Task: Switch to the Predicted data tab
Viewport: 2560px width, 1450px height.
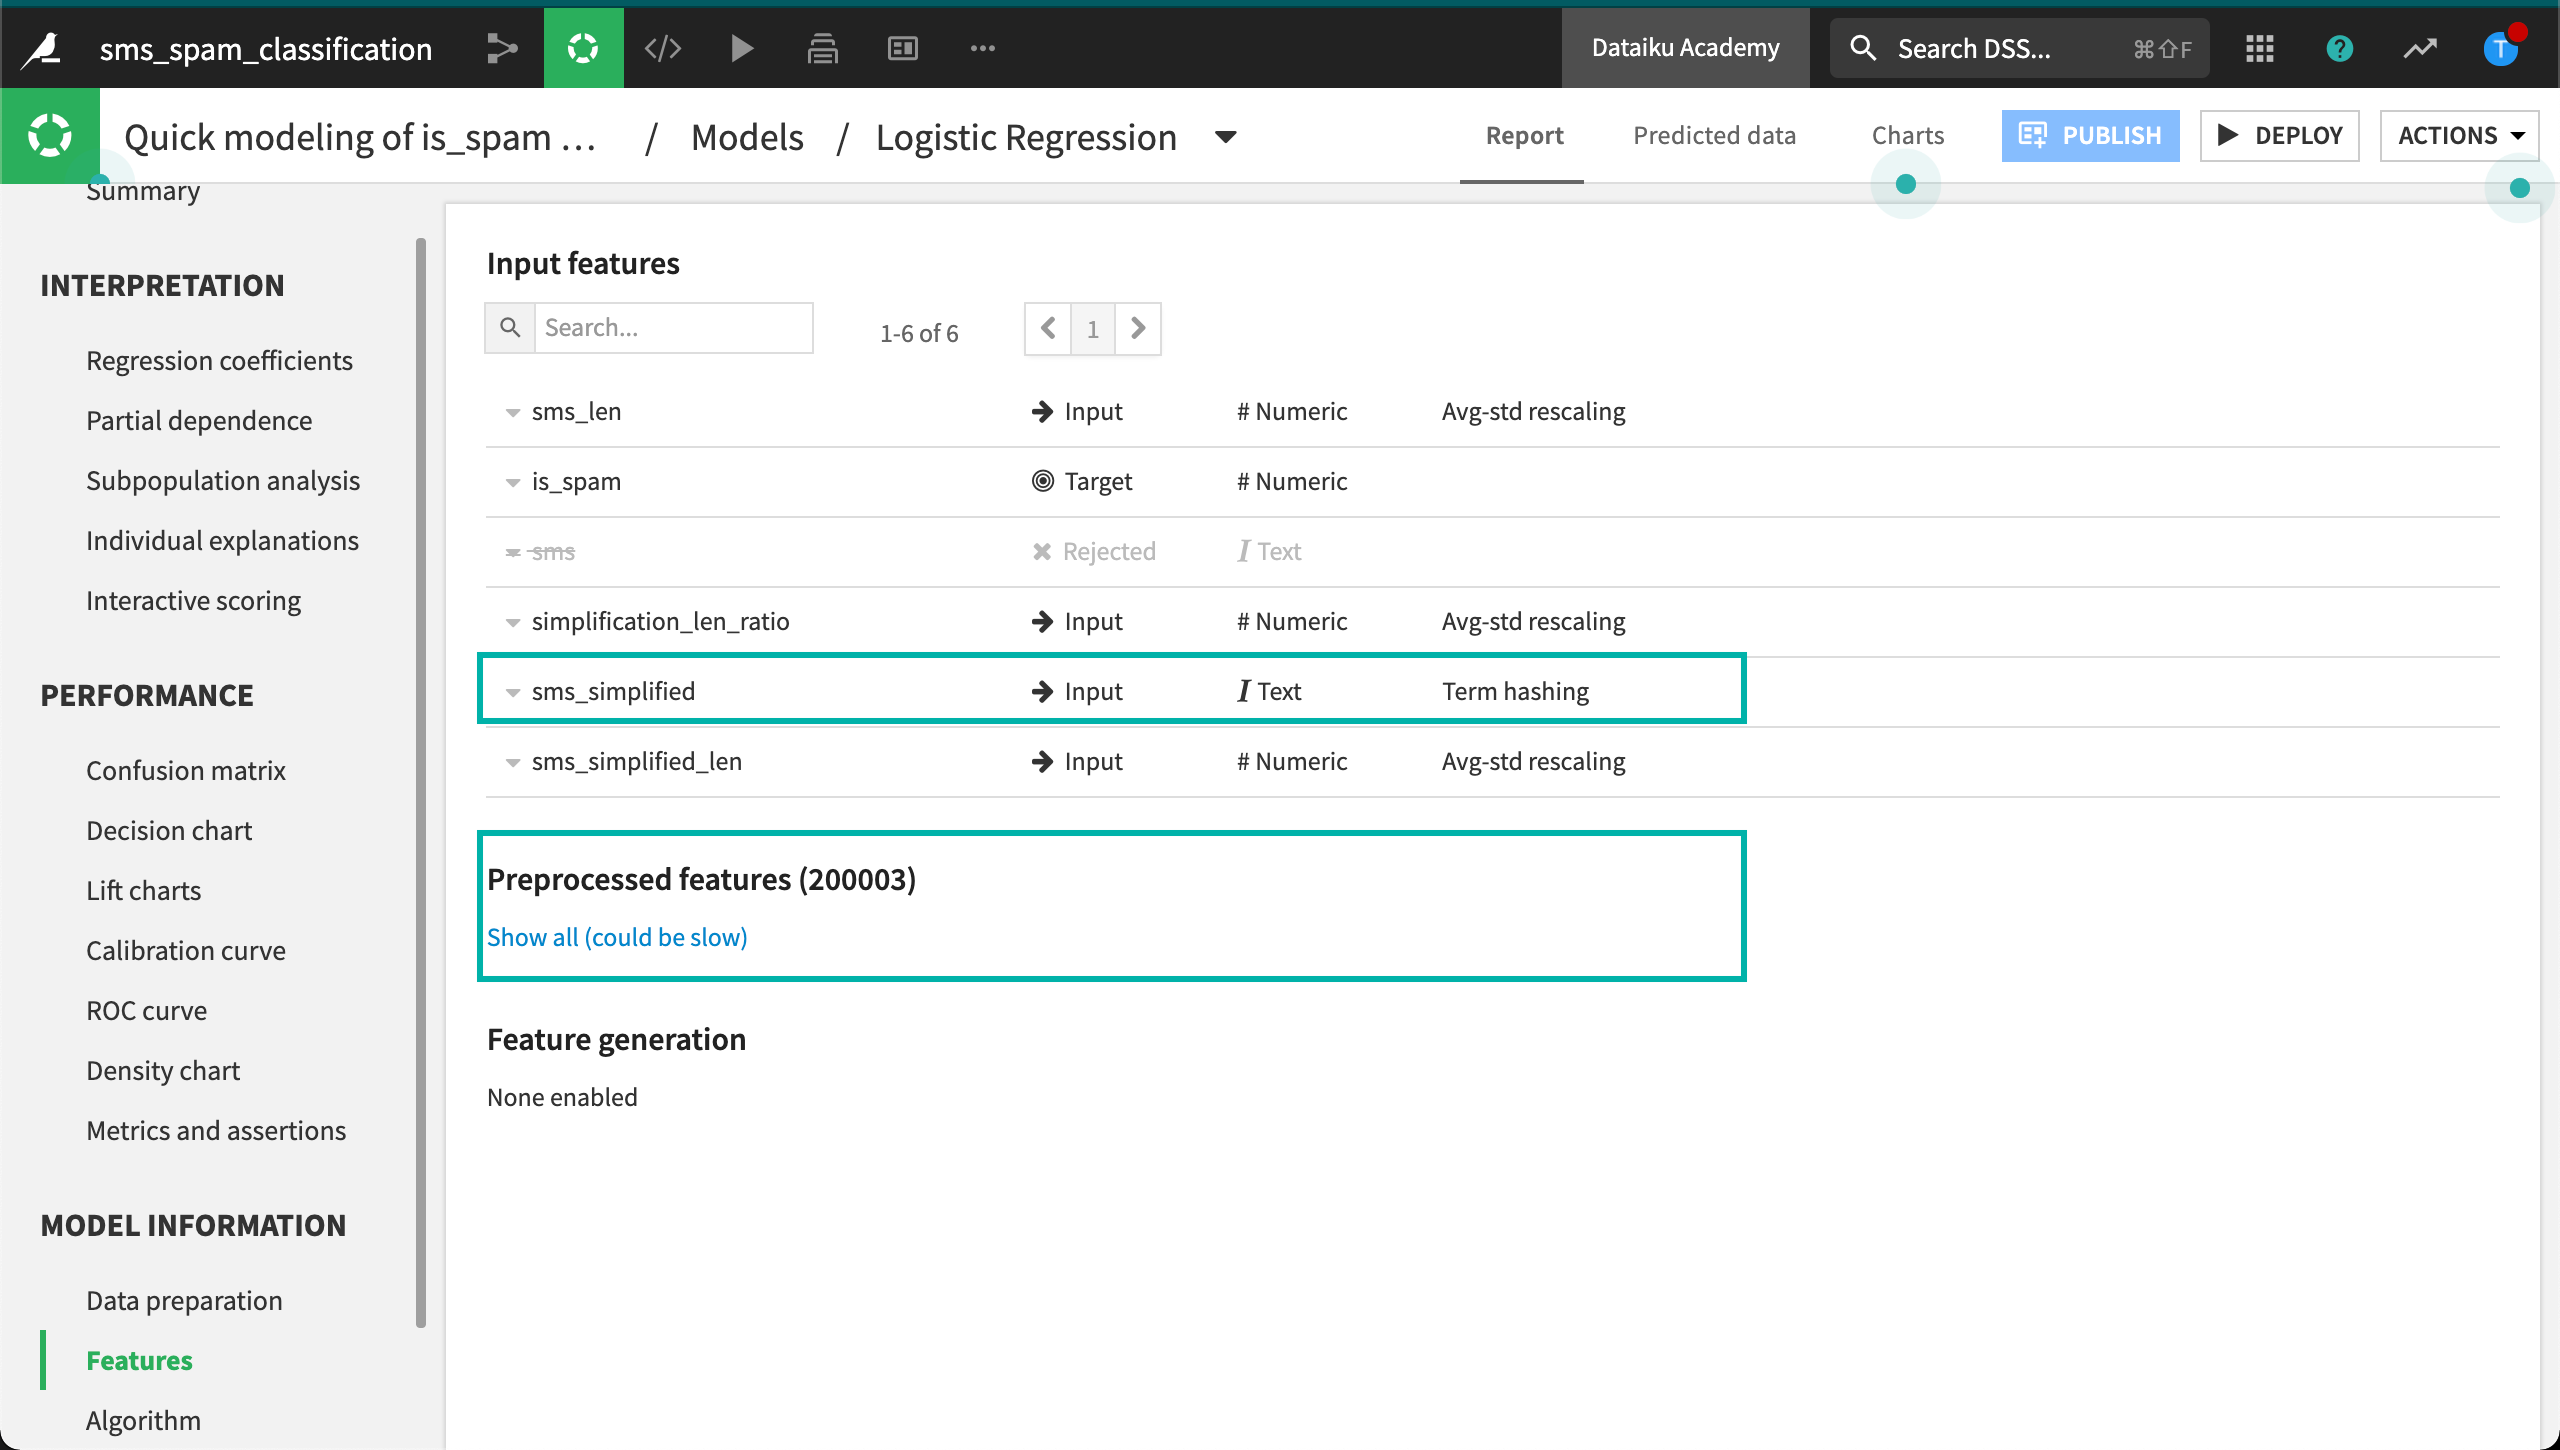Action: [x=1714, y=135]
